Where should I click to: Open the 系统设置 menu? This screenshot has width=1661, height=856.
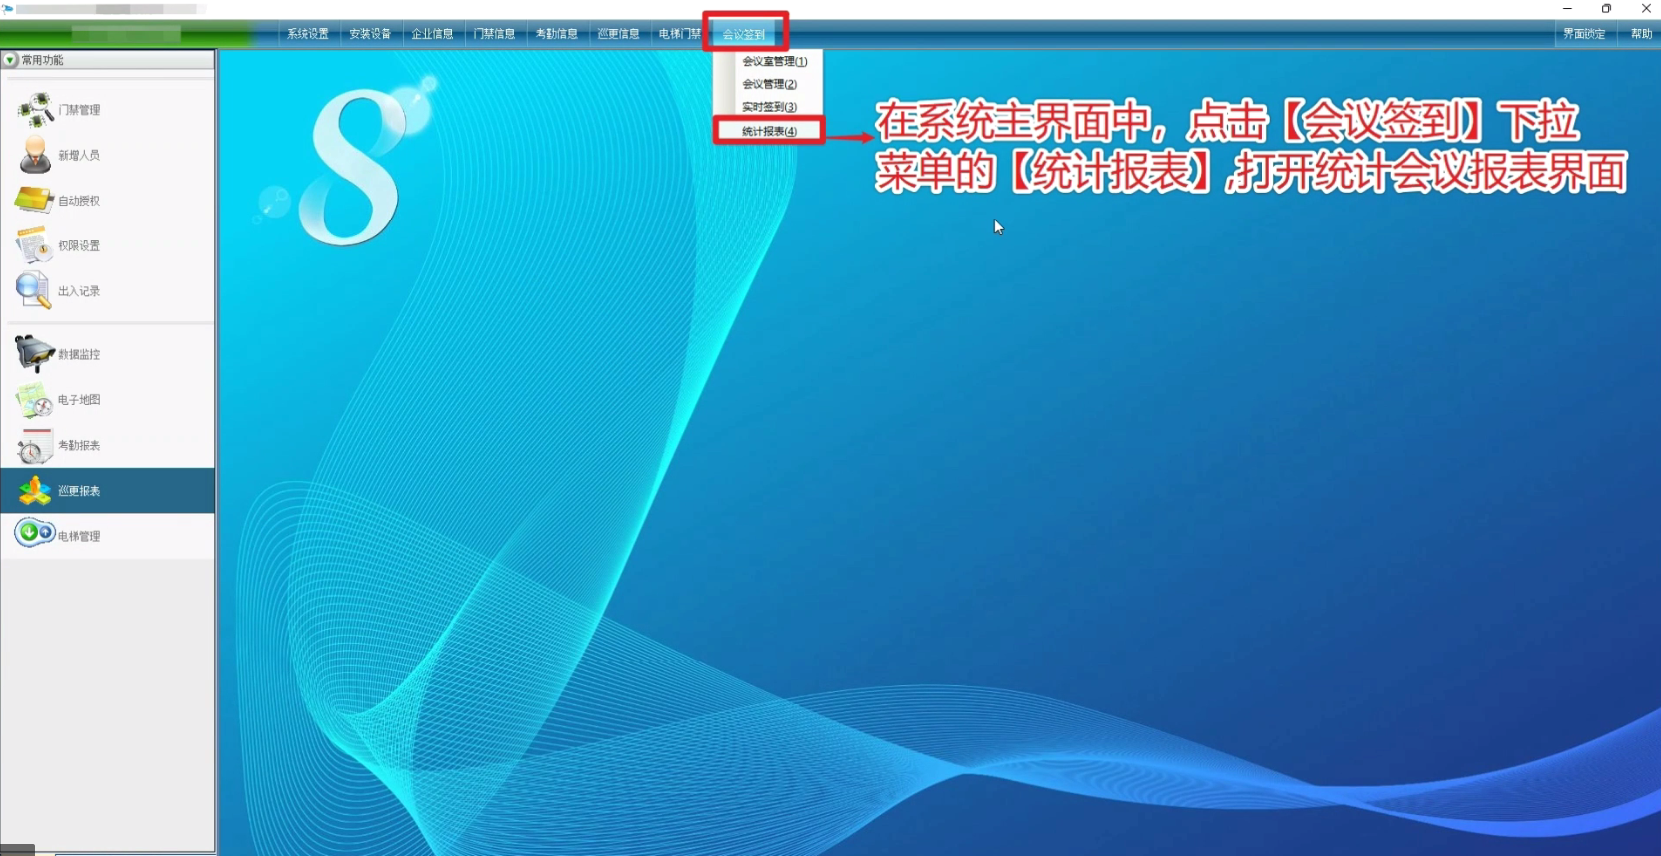(307, 34)
